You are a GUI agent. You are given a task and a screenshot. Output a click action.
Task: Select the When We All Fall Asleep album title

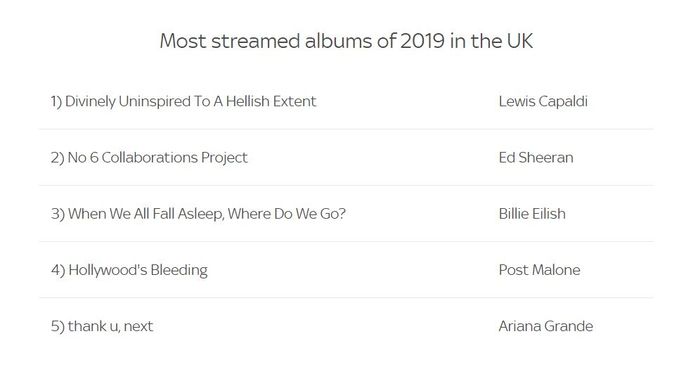[207, 214]
